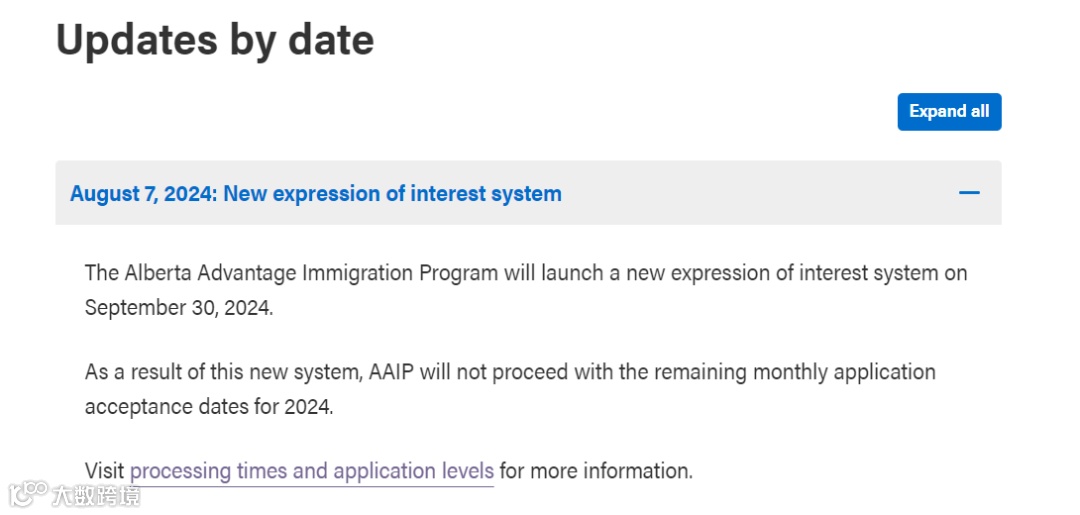
Task: Click 'application levels' portion of the purple link
Action: tap(414, 472)
